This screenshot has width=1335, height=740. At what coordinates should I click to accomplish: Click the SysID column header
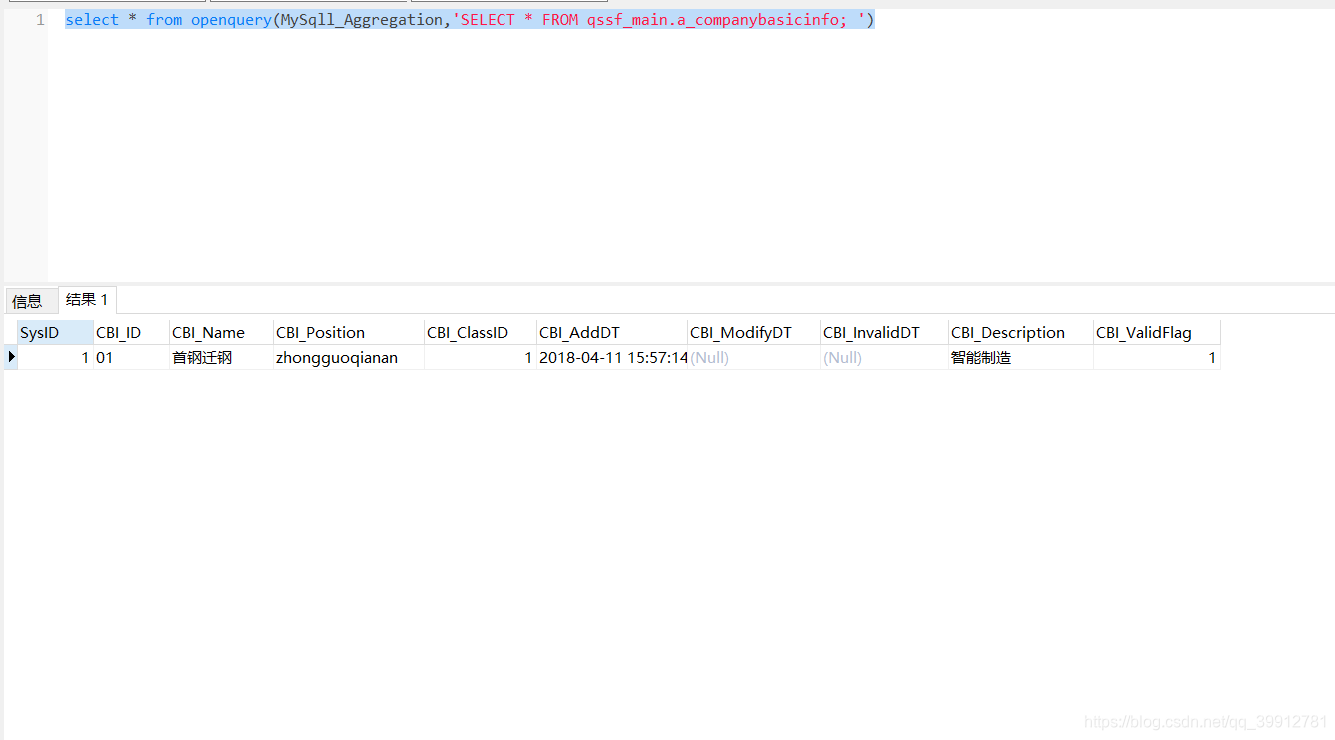click(x=38, y=331)
